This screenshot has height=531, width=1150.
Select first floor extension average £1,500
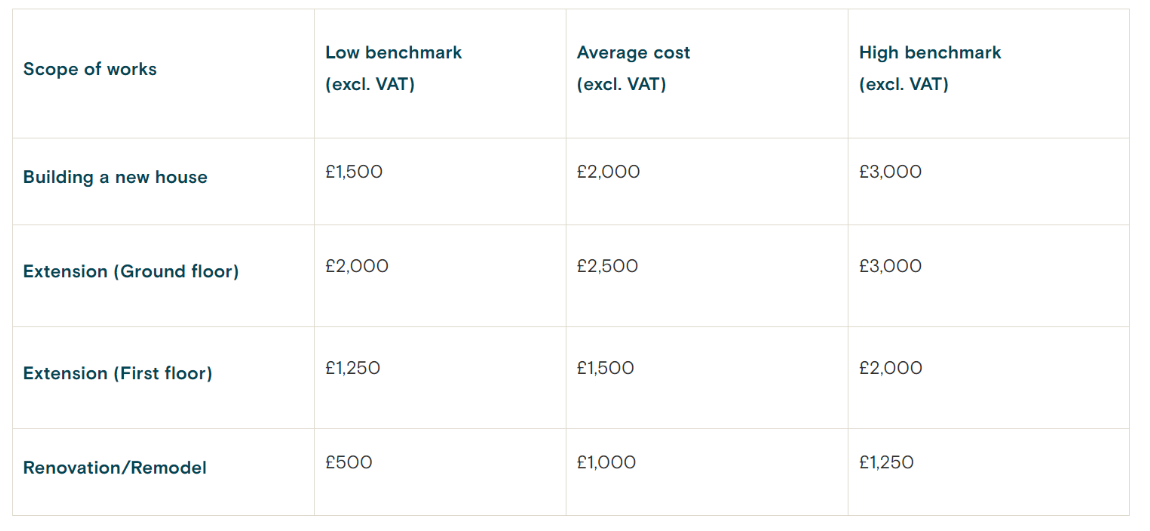tap(605, 368)
